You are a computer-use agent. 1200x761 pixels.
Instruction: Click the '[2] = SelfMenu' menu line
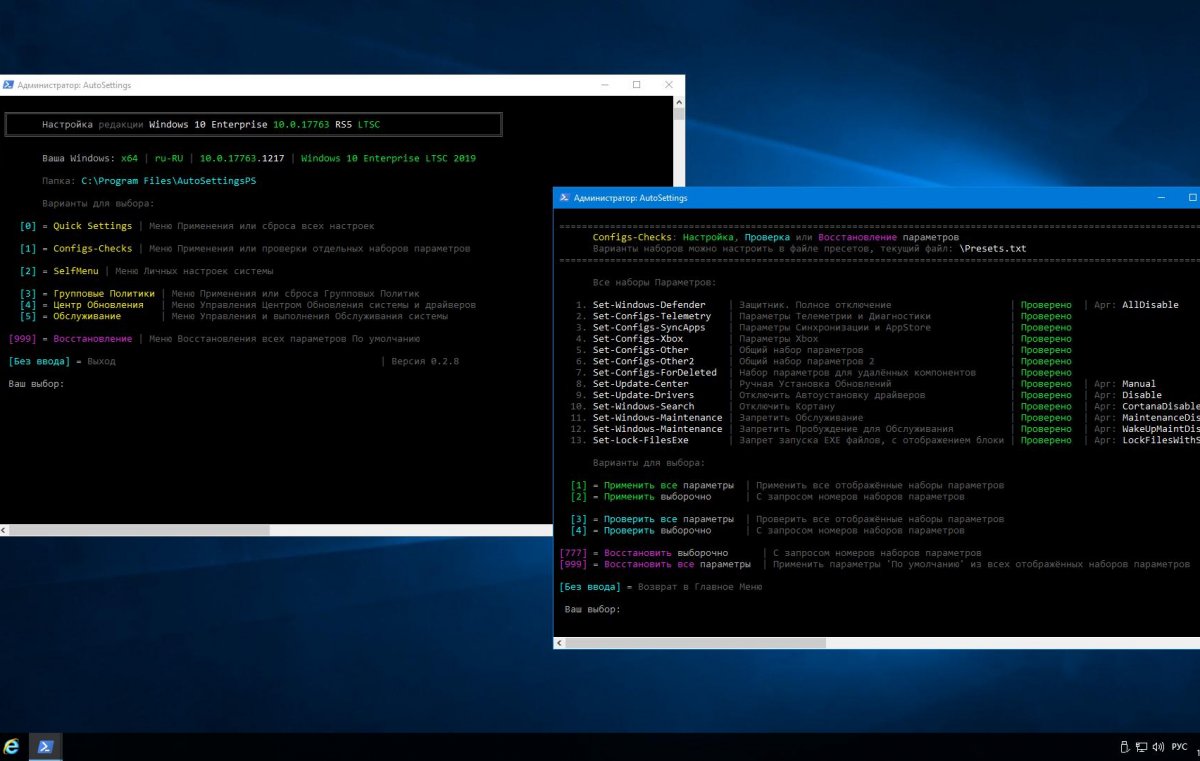tap(147, 271)
